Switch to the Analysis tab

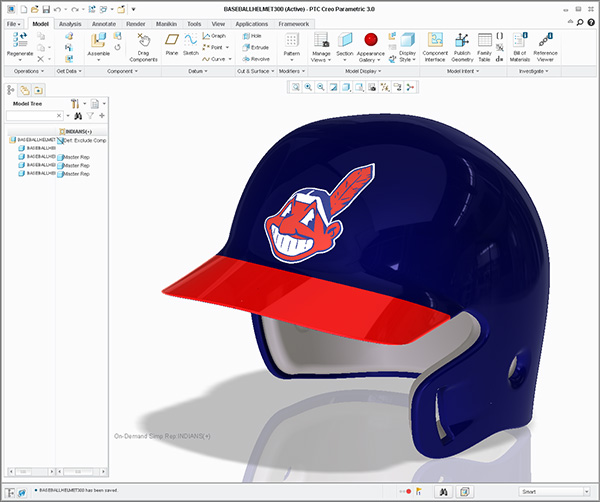70,24
